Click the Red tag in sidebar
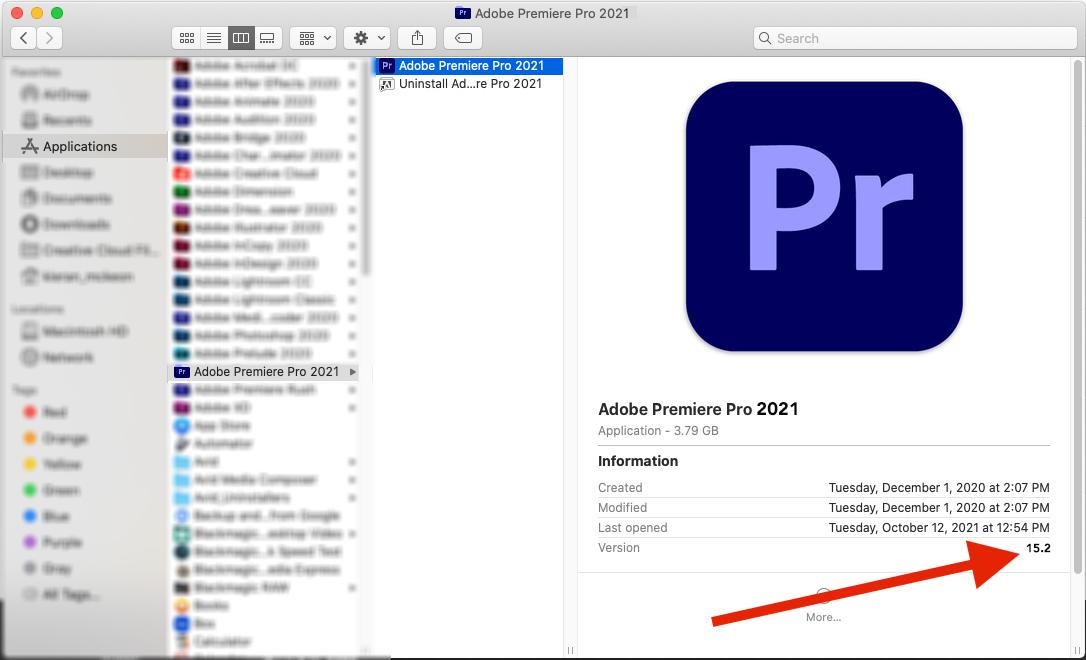Viewport: 1086px width, 660px height. 46,413
